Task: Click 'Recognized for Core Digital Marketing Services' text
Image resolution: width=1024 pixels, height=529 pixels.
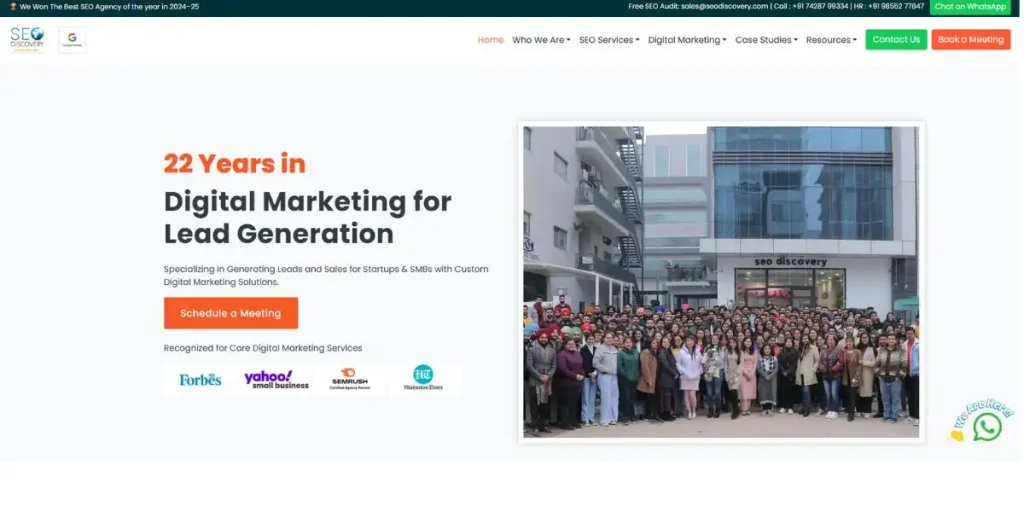Action: 263,348
